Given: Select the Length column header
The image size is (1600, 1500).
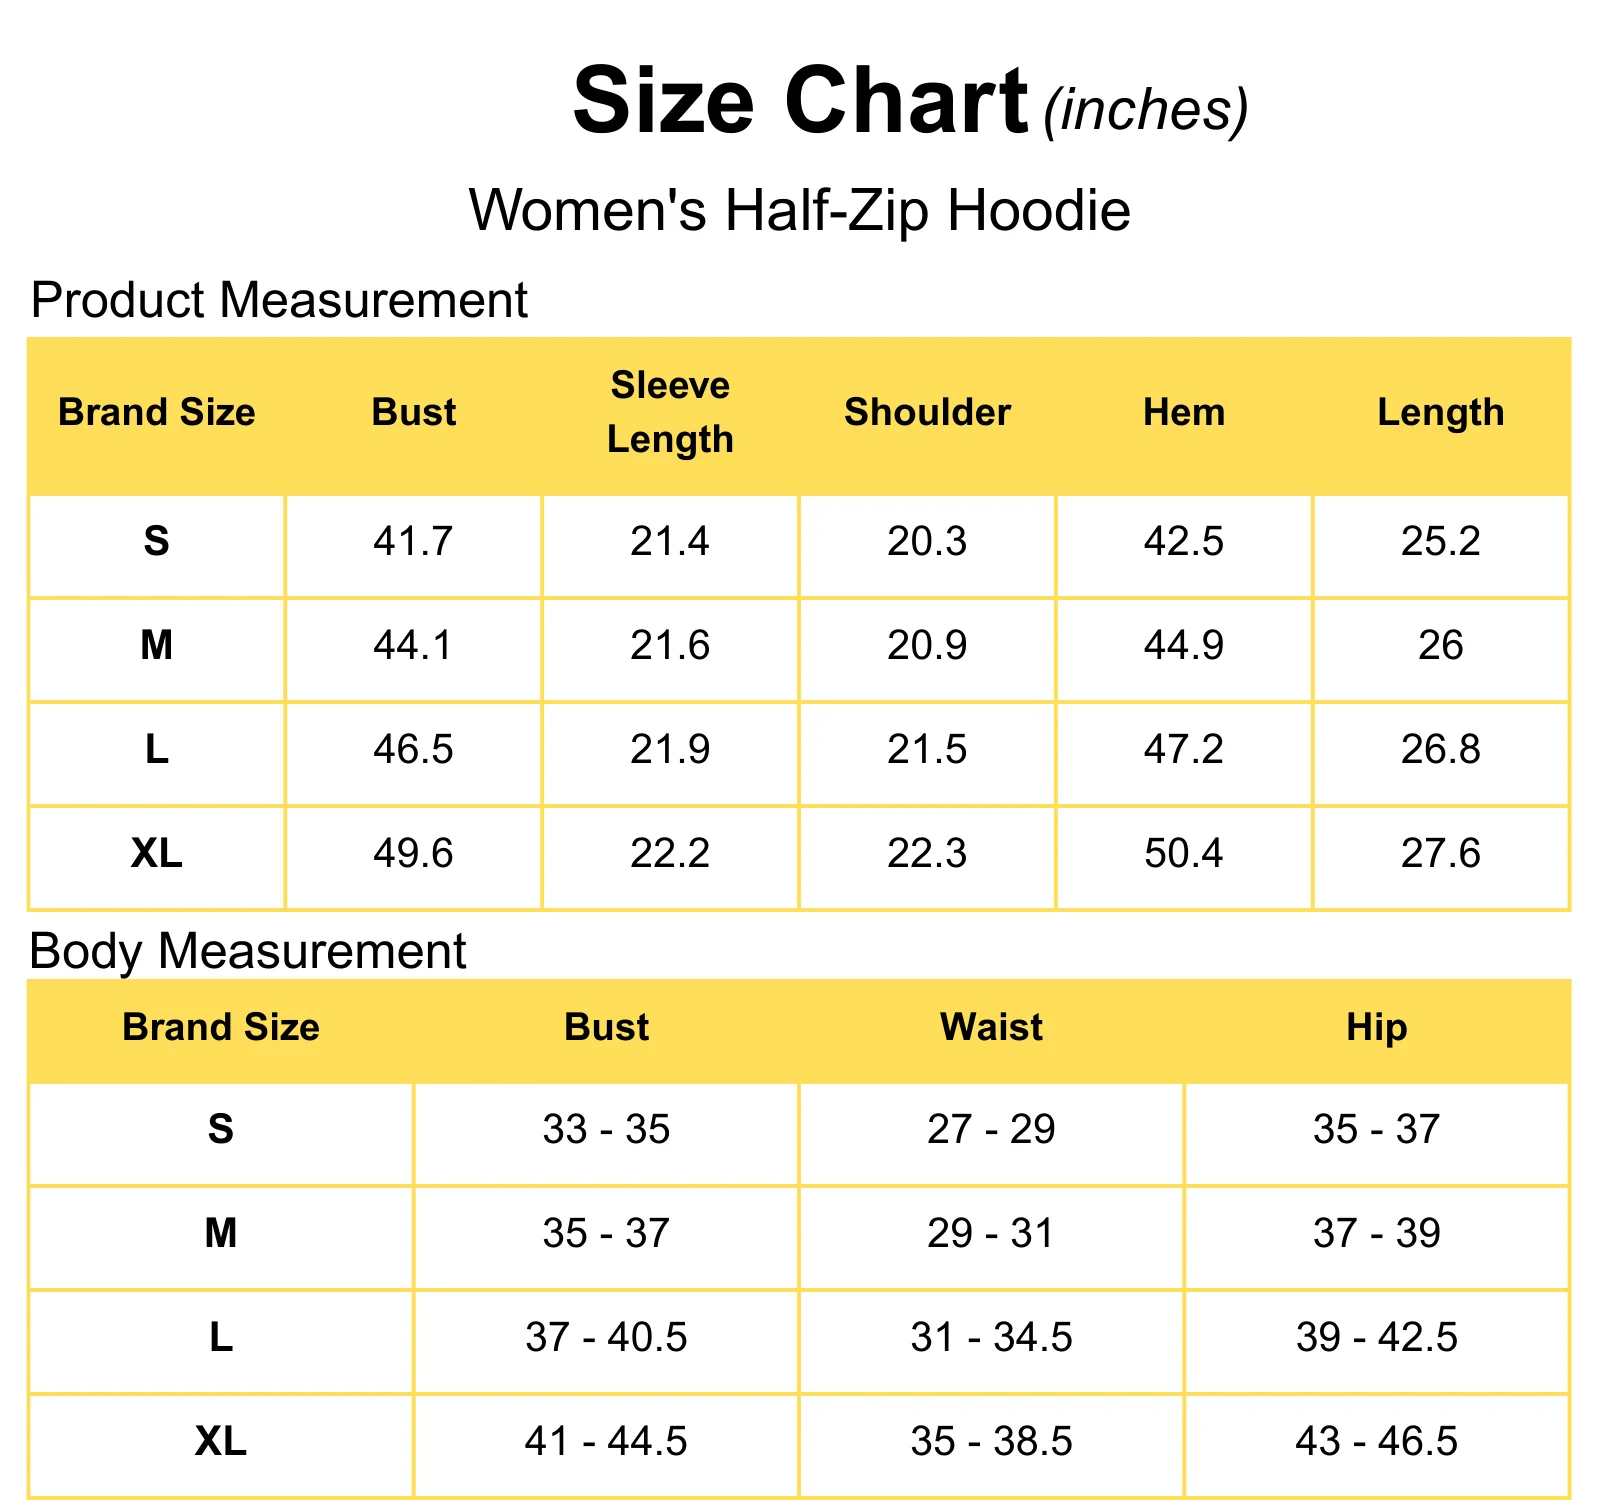Looking at the screenshot, I should [x=1441, y=413].
